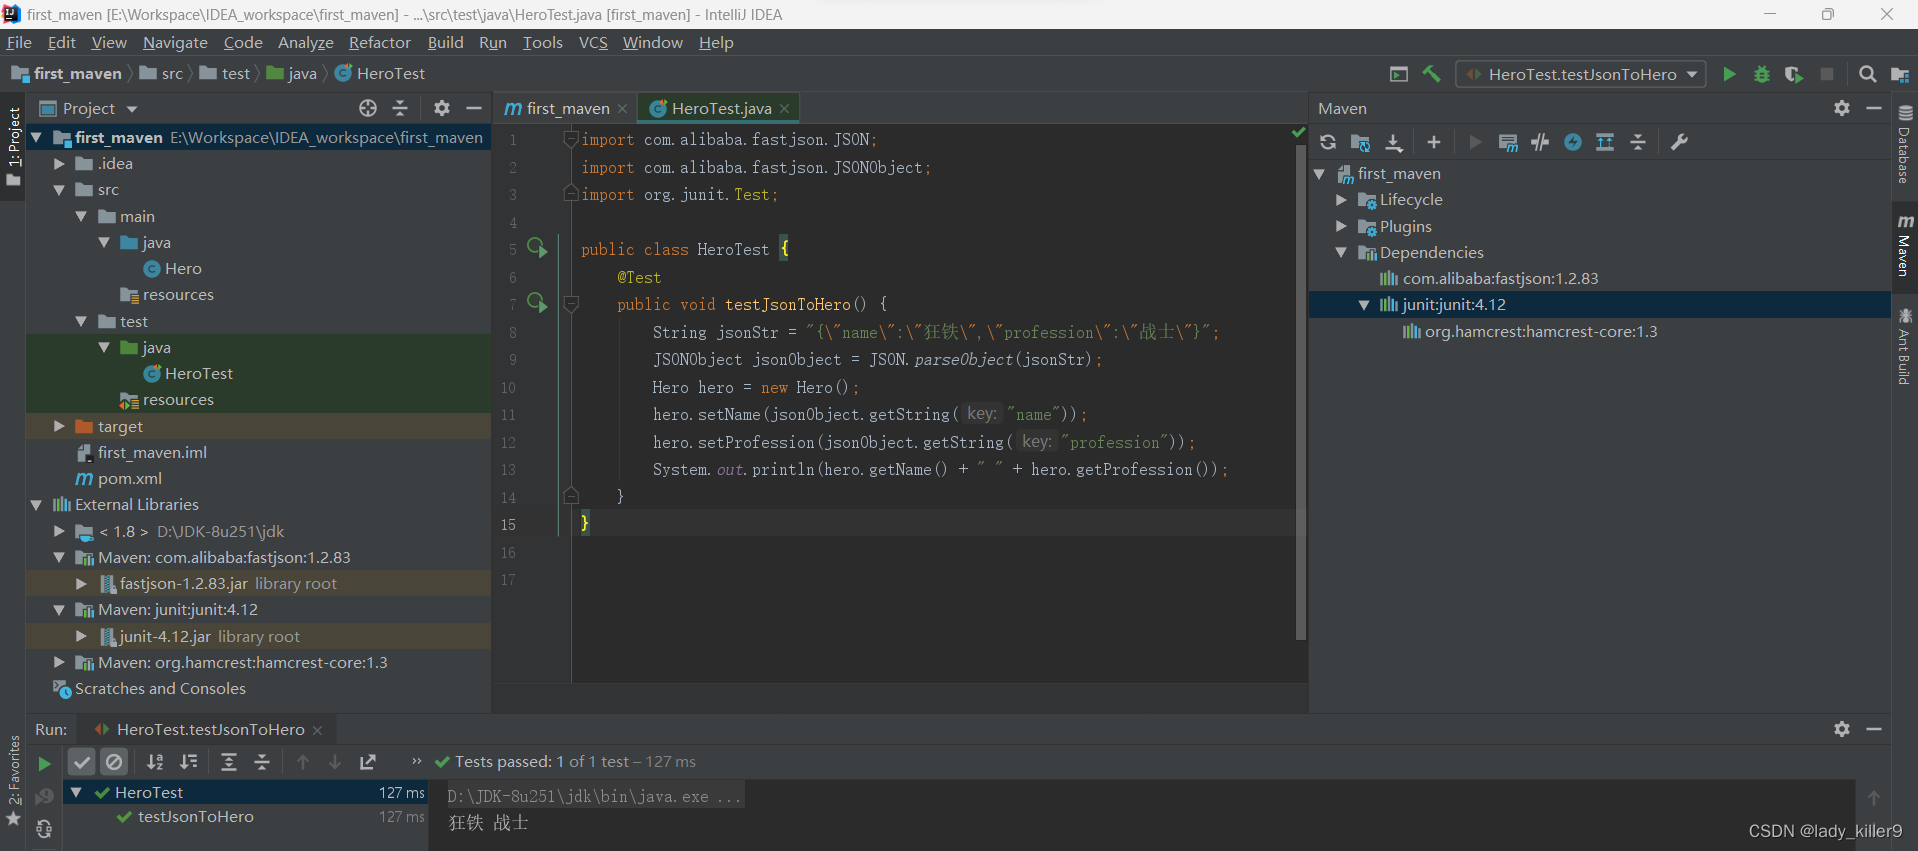Click the editor vertical scrollbar
1918x851 pixels.
(x=1301, y=390)
